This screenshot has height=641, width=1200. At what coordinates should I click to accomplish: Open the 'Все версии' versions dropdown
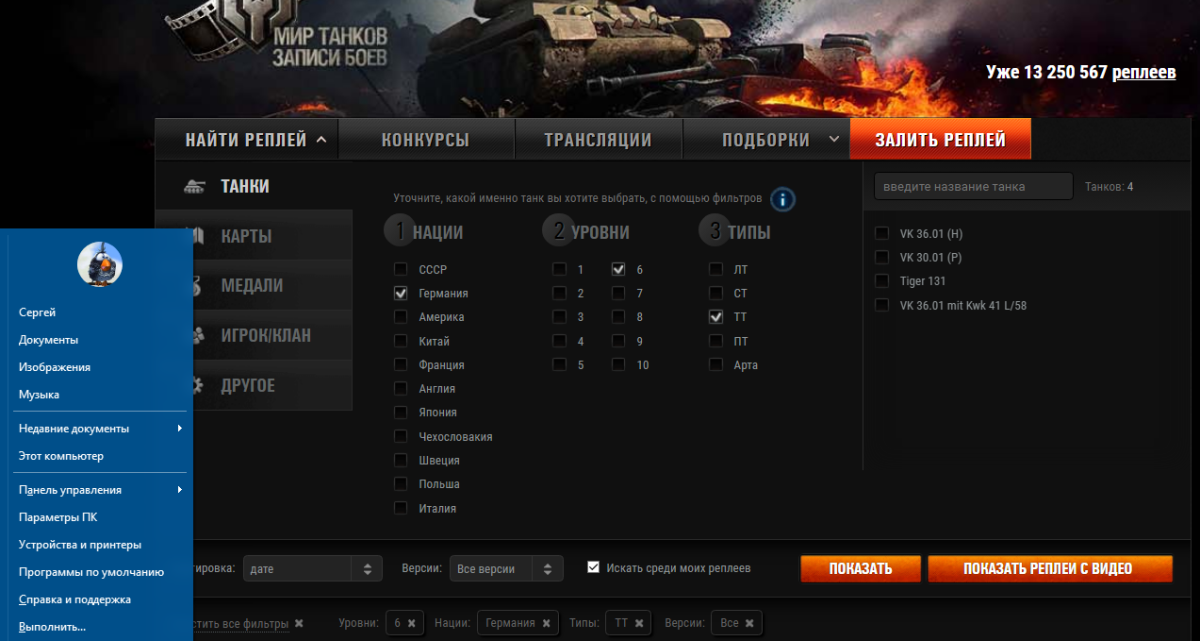point(506,568)
